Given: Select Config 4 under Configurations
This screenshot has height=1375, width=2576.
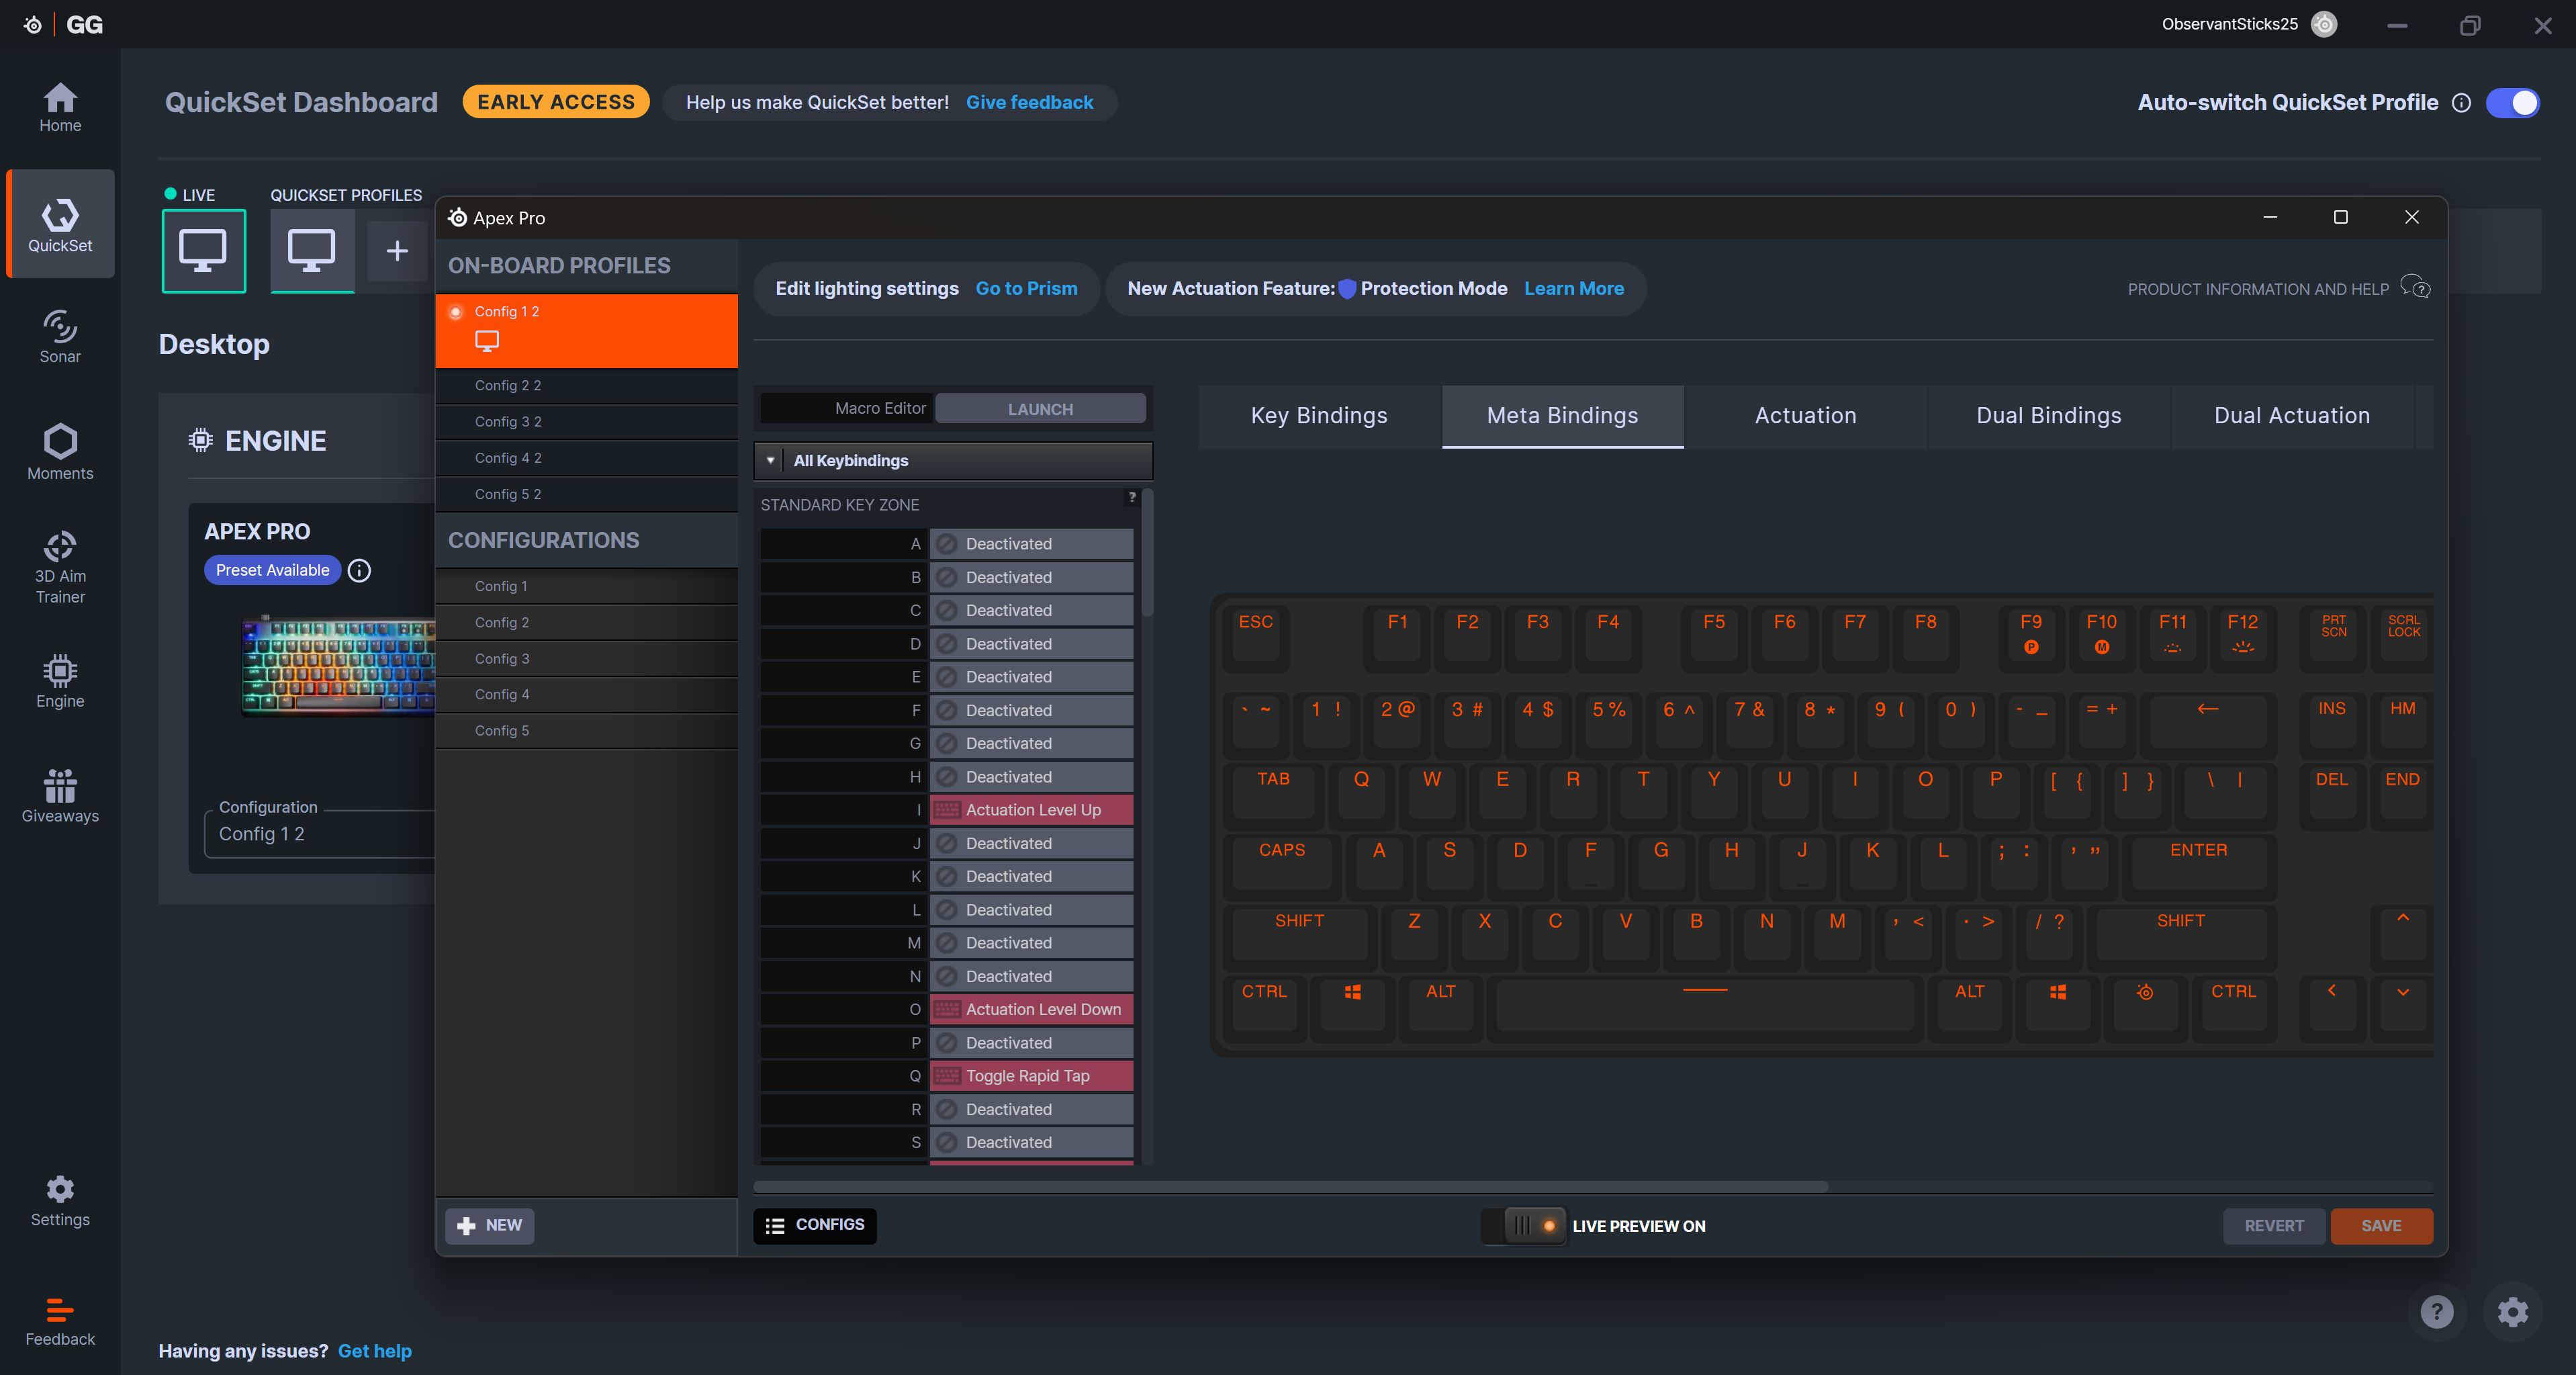Looking at the screenshot, I should [587, 695].
